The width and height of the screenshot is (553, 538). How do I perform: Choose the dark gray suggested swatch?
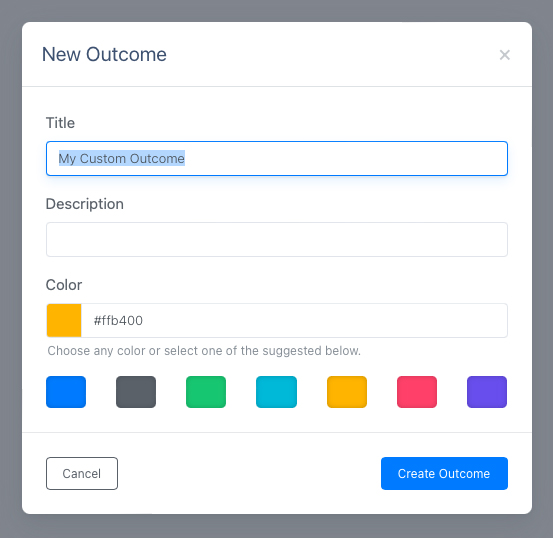pyautogui.click(x=136, y=392)
